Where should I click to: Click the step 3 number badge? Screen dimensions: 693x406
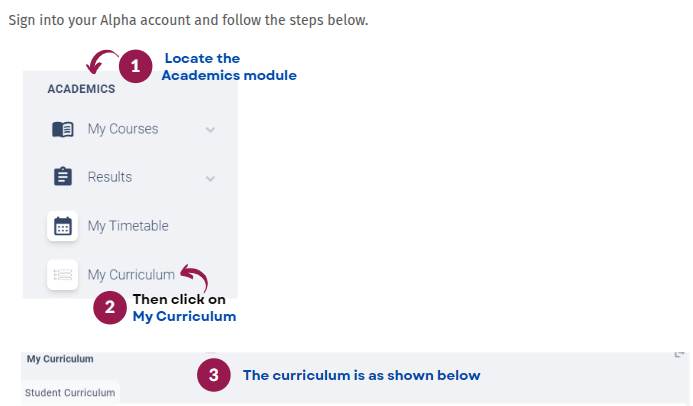click(x=213, y=376)
